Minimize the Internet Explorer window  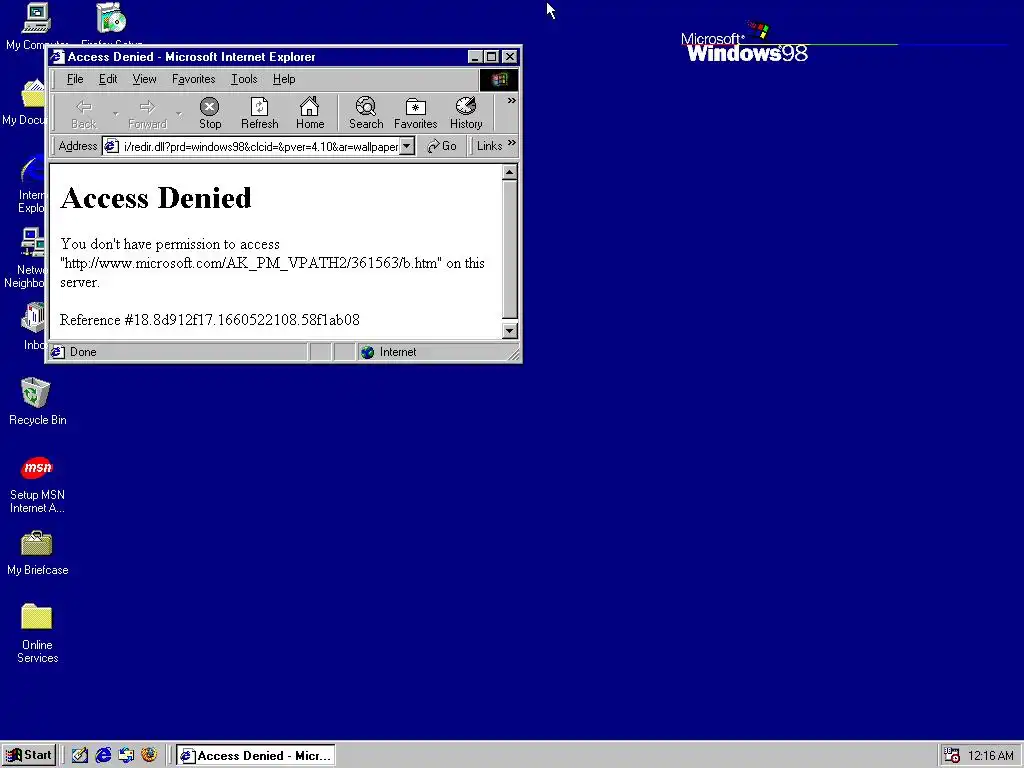click(475, 57)
